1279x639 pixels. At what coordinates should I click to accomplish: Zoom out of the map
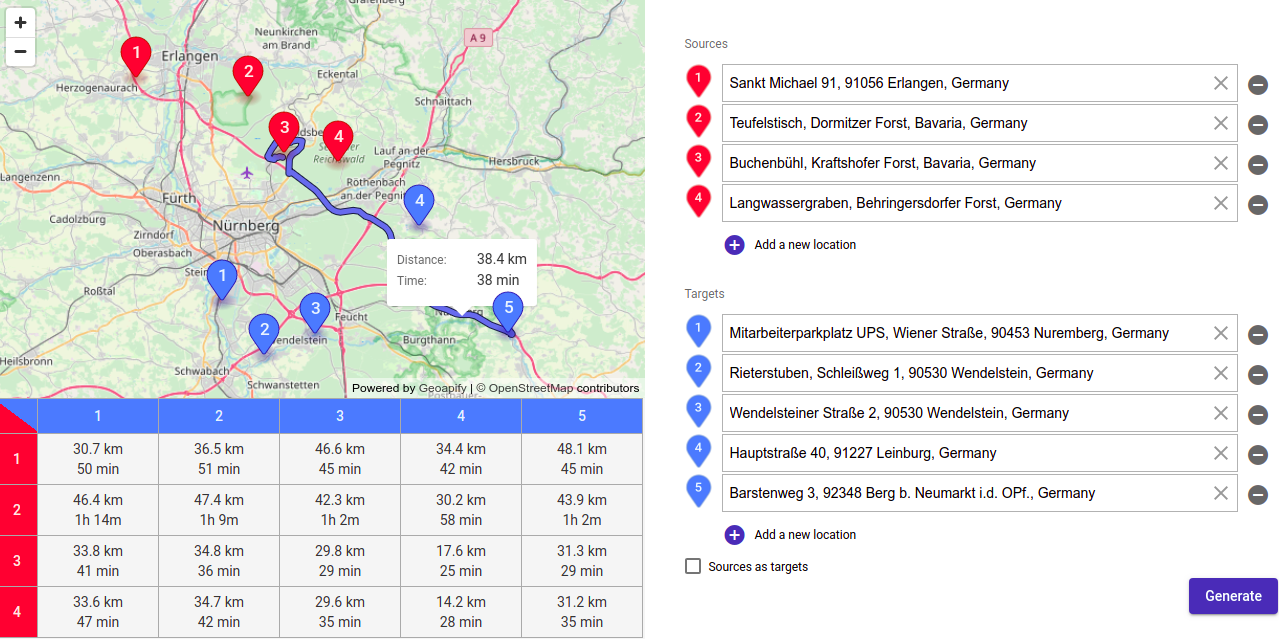pyautogui.click(x=20, y=52)
